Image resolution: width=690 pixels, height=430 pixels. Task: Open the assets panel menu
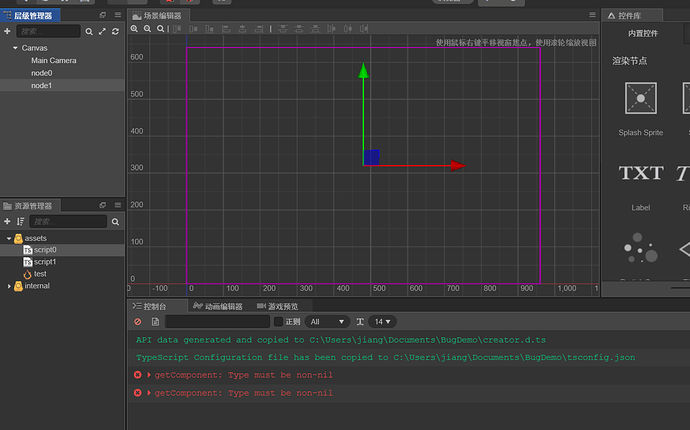click(117, 205)
